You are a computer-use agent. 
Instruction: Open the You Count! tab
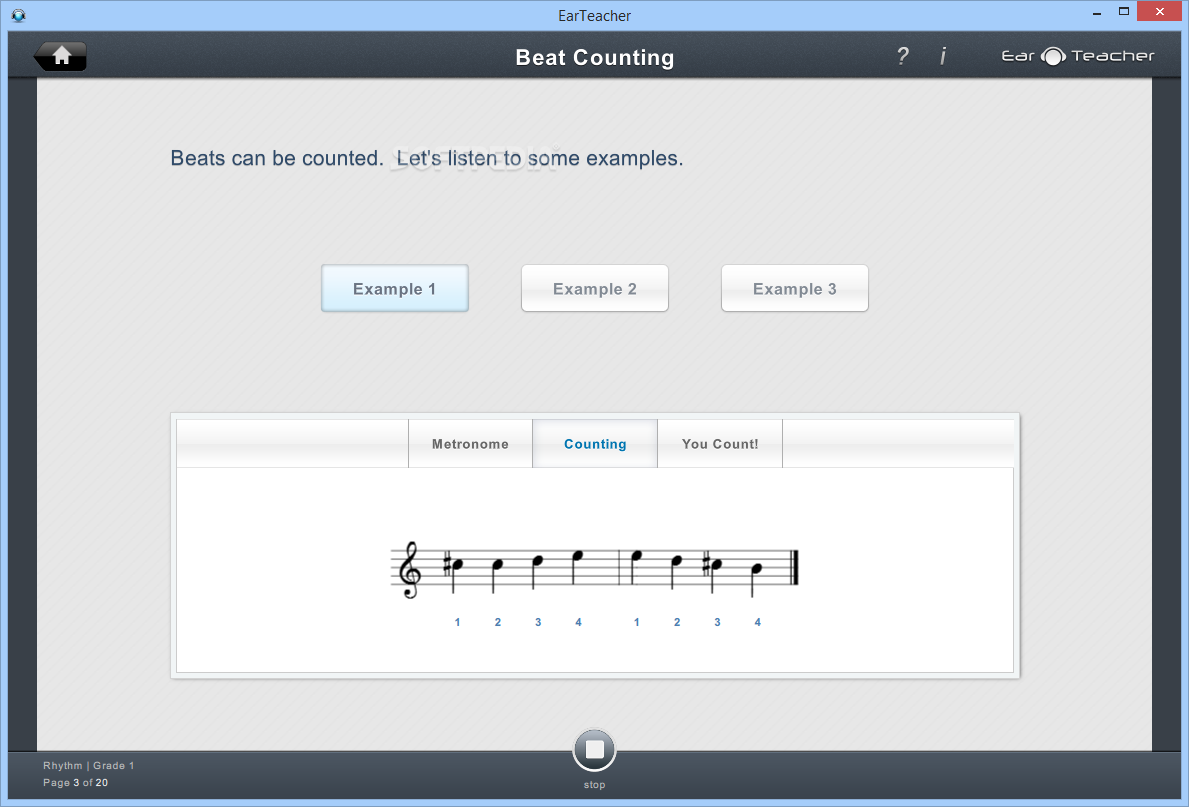(x=720, y=444)
